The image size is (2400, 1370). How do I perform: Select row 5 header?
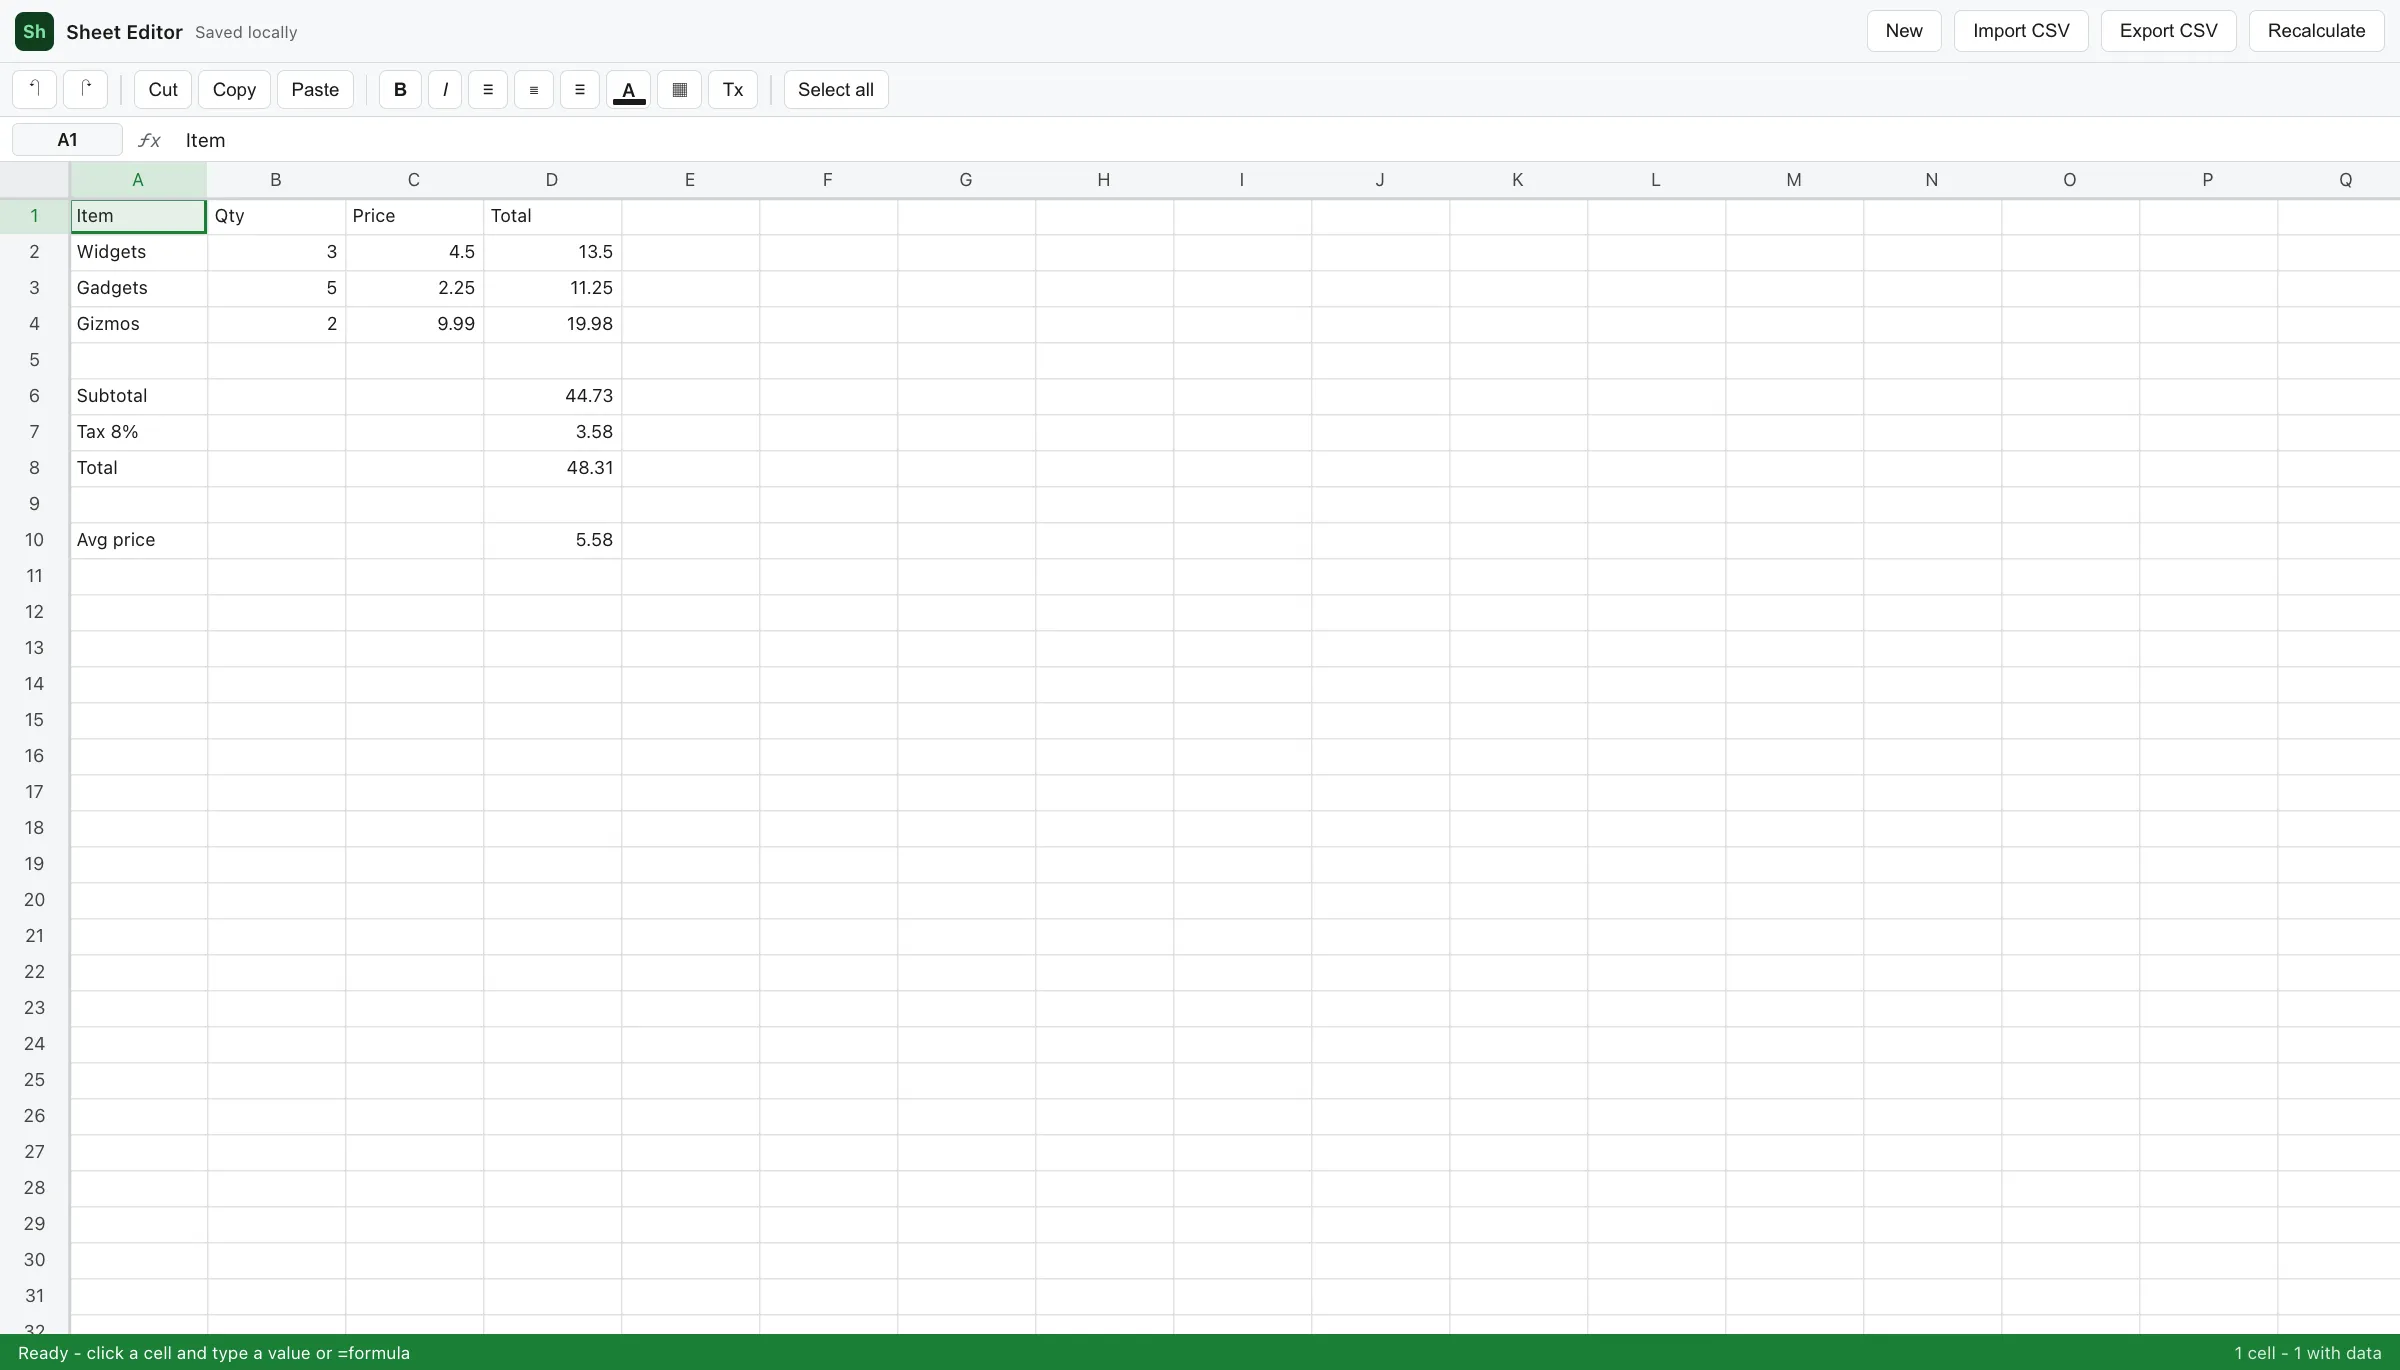point(34,360)
